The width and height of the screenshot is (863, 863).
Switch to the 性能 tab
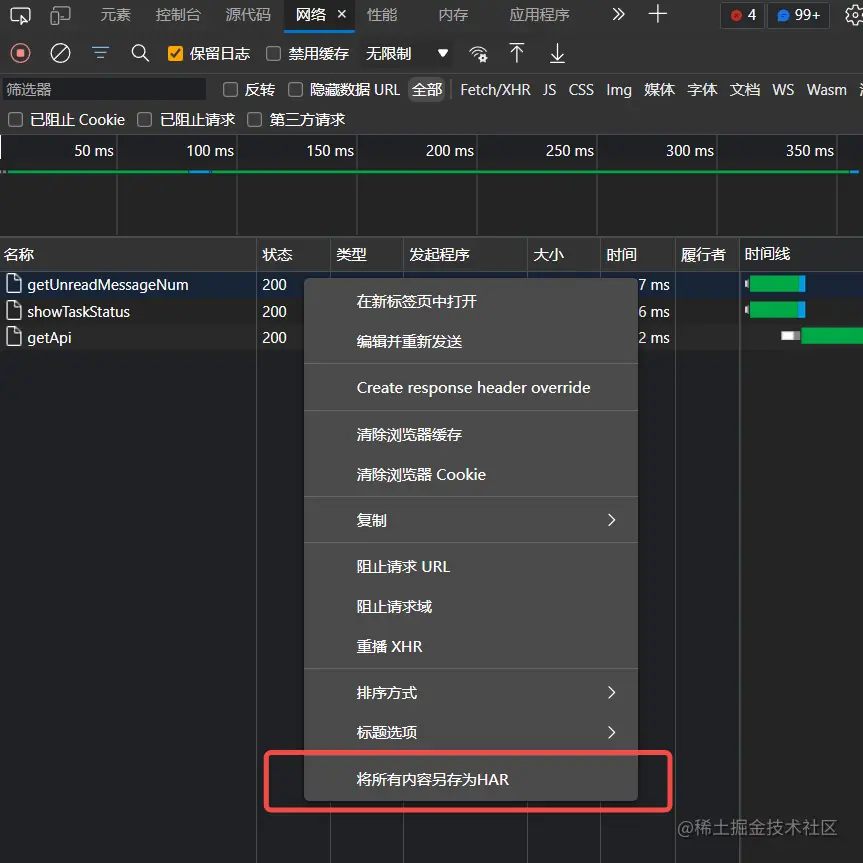tap(382, 15)
